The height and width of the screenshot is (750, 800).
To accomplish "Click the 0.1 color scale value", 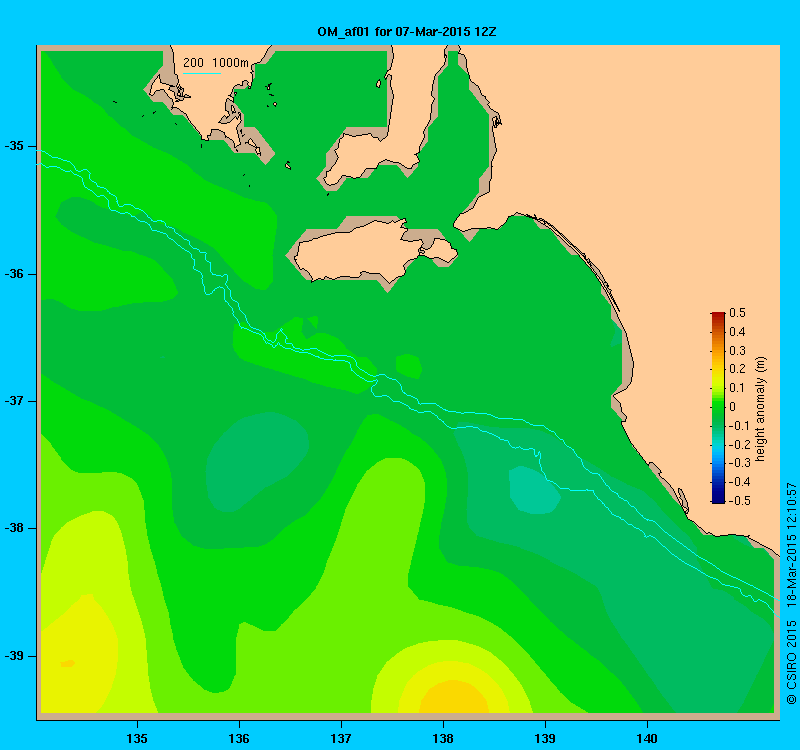I will tap(737, 388).
